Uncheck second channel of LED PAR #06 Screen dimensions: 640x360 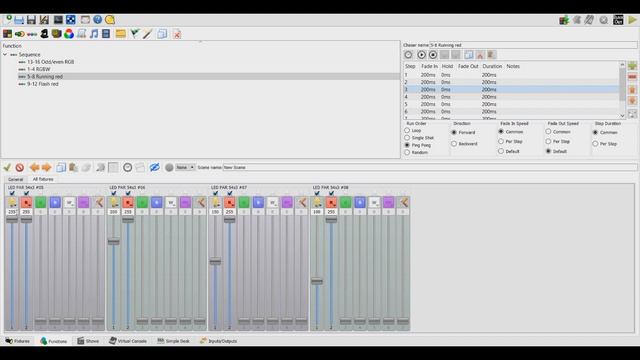[x=128, y=193]
